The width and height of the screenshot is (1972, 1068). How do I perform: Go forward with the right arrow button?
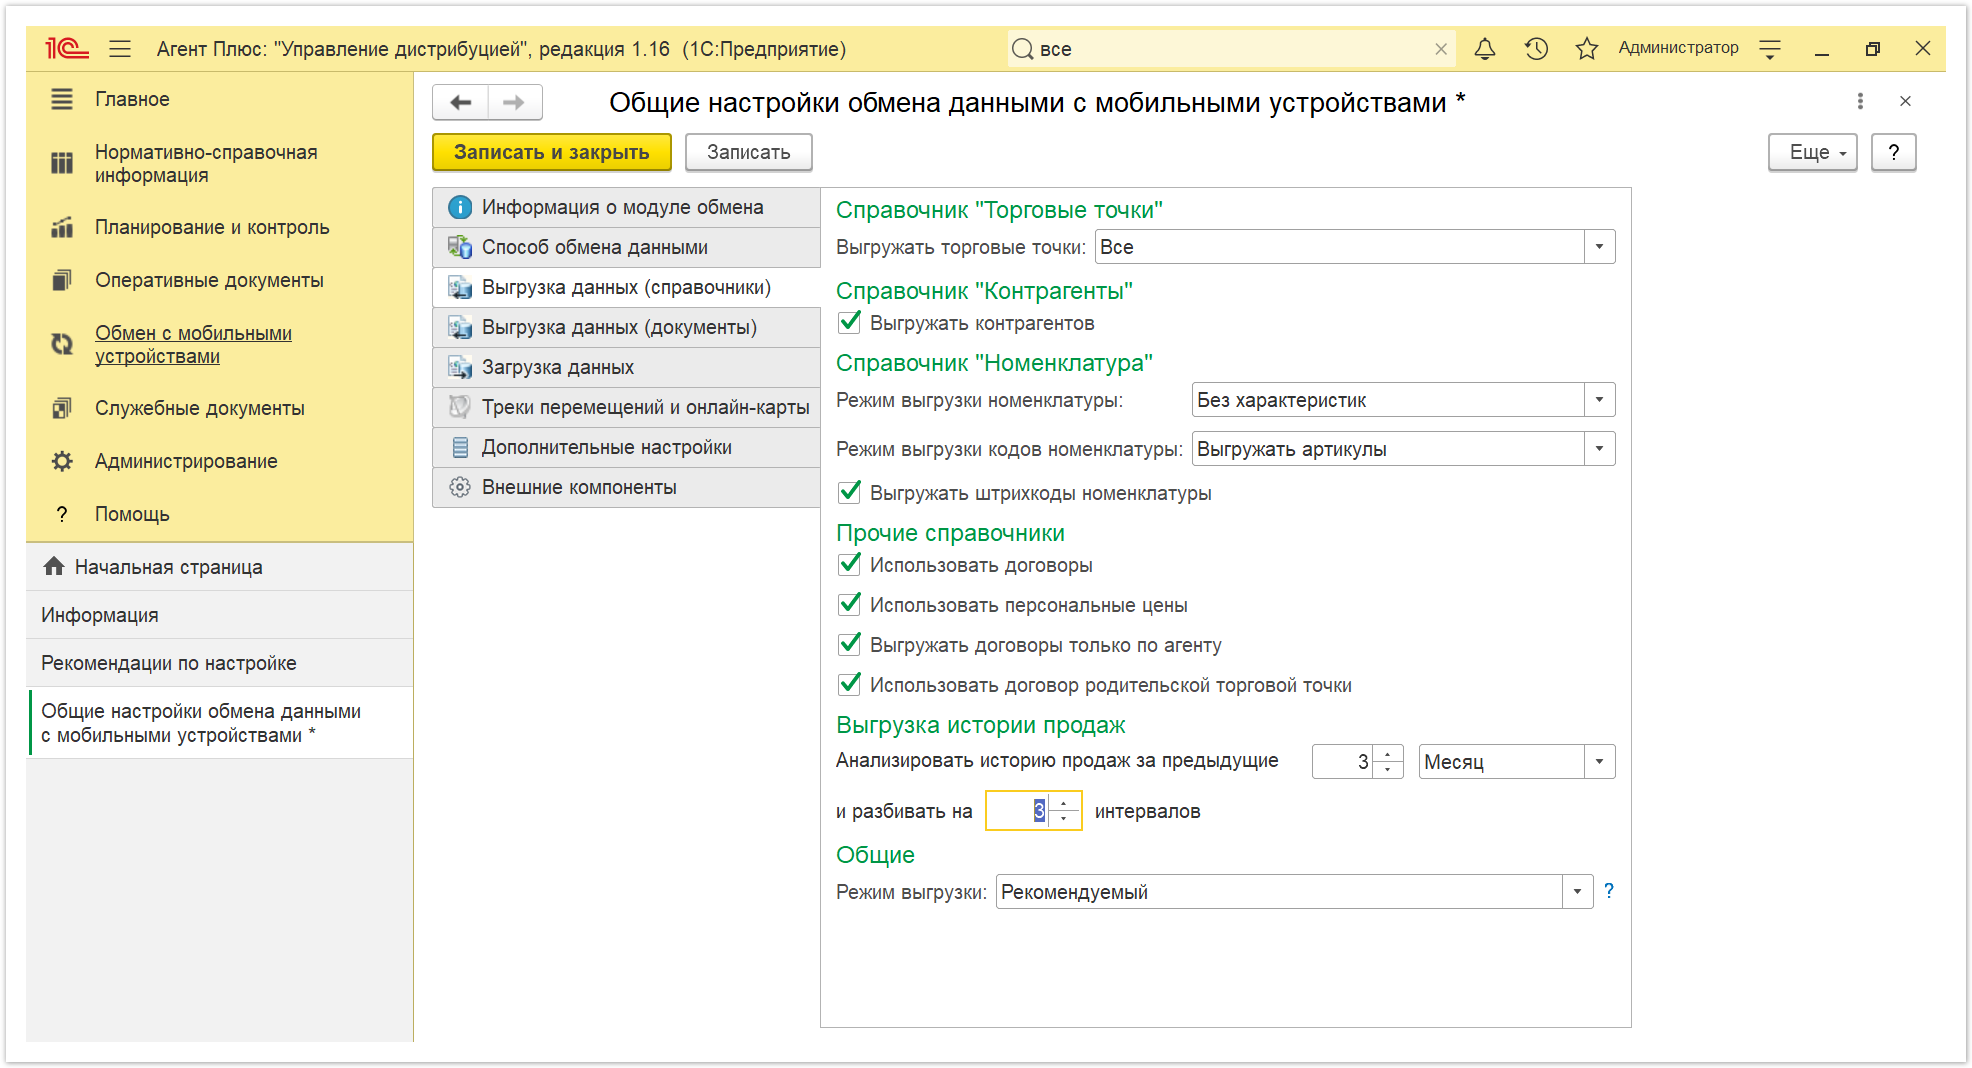[x=514, y=102]
